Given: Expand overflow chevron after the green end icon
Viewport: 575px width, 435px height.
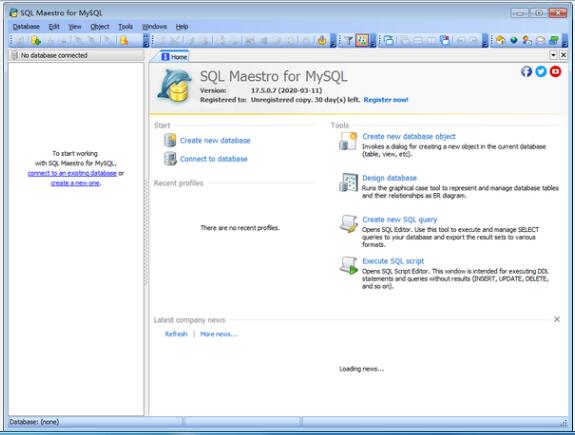Looking at the screenshot, I should [x=564, y=40].
